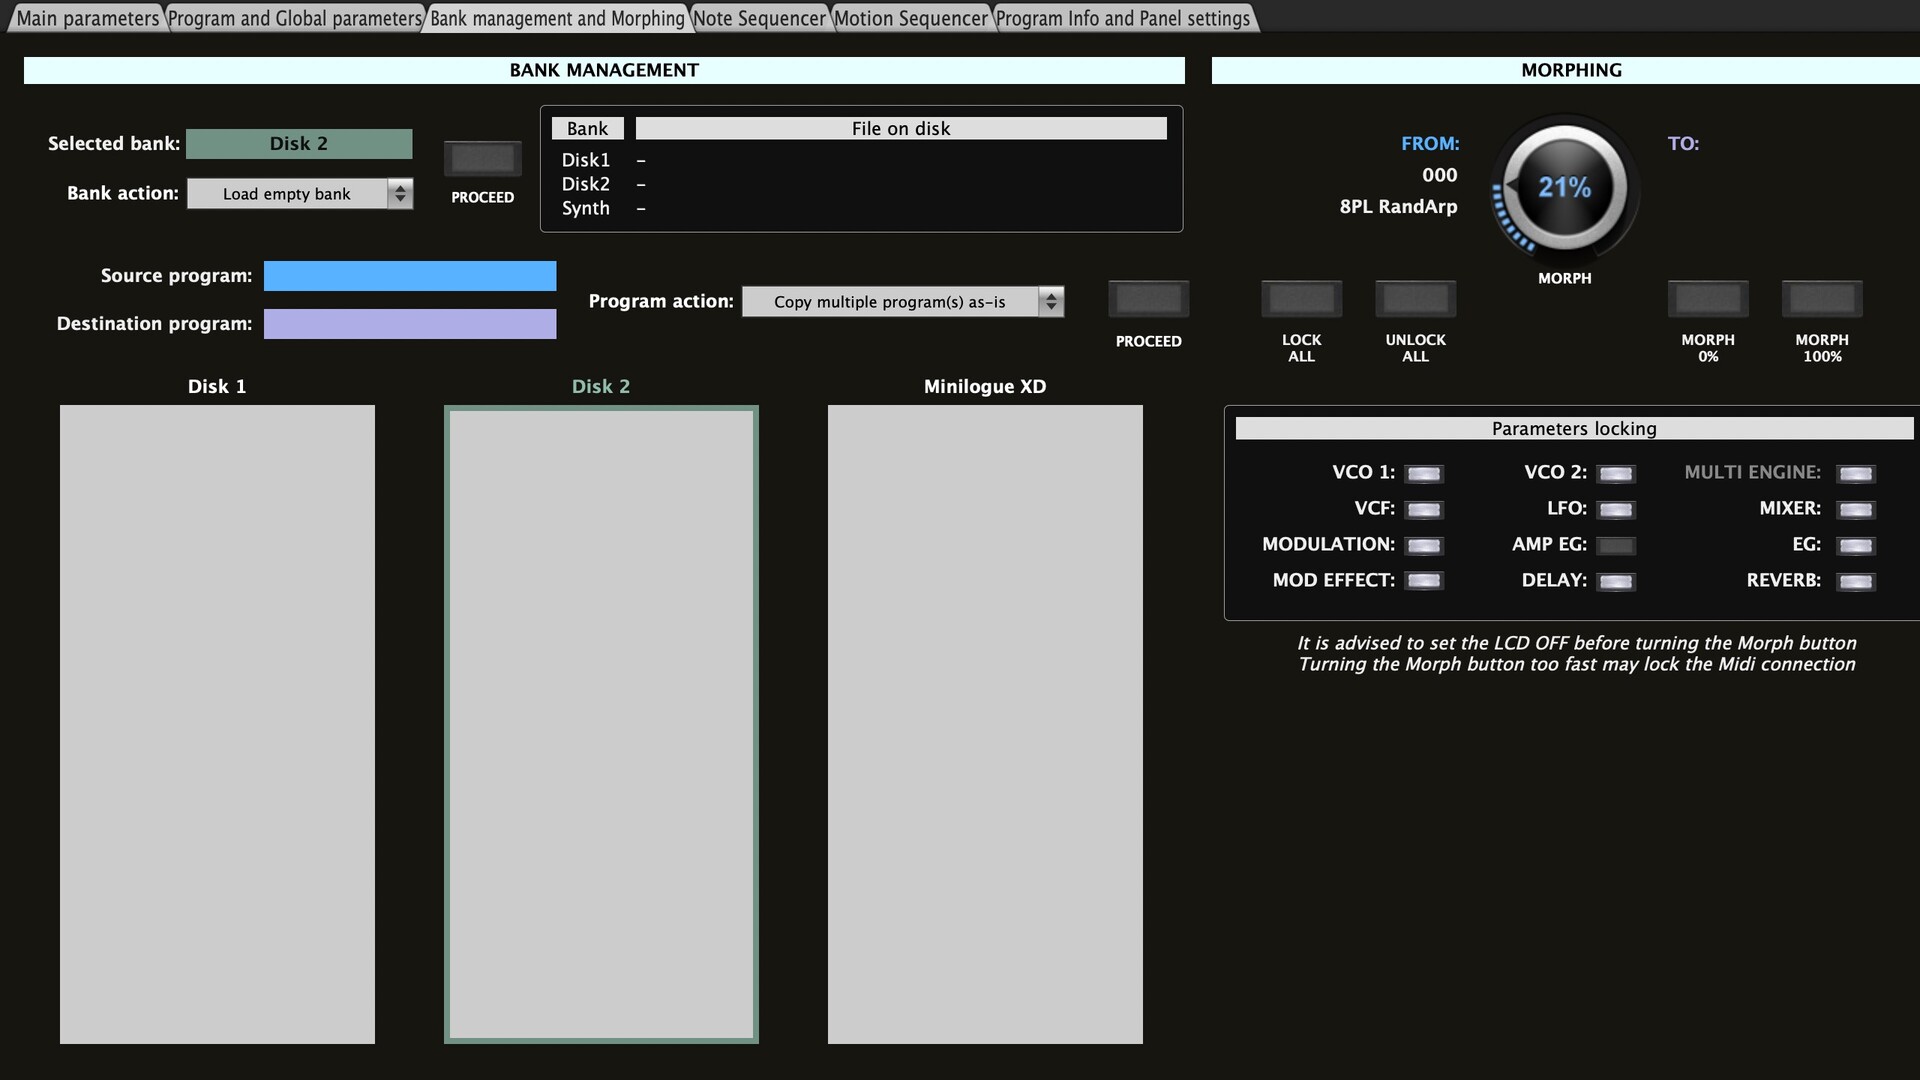
Task: Select the Disk 1 program list
Action: (x=217, y=724)
